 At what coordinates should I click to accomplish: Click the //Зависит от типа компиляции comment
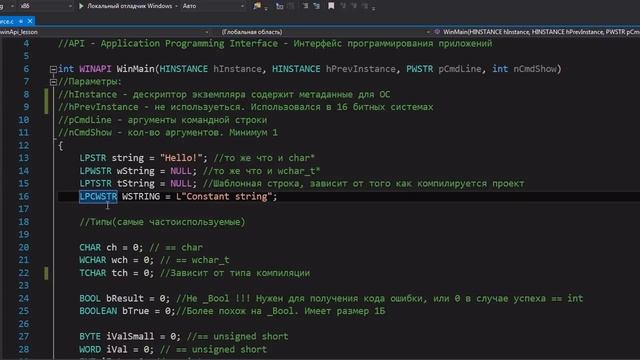pos(235,273)
